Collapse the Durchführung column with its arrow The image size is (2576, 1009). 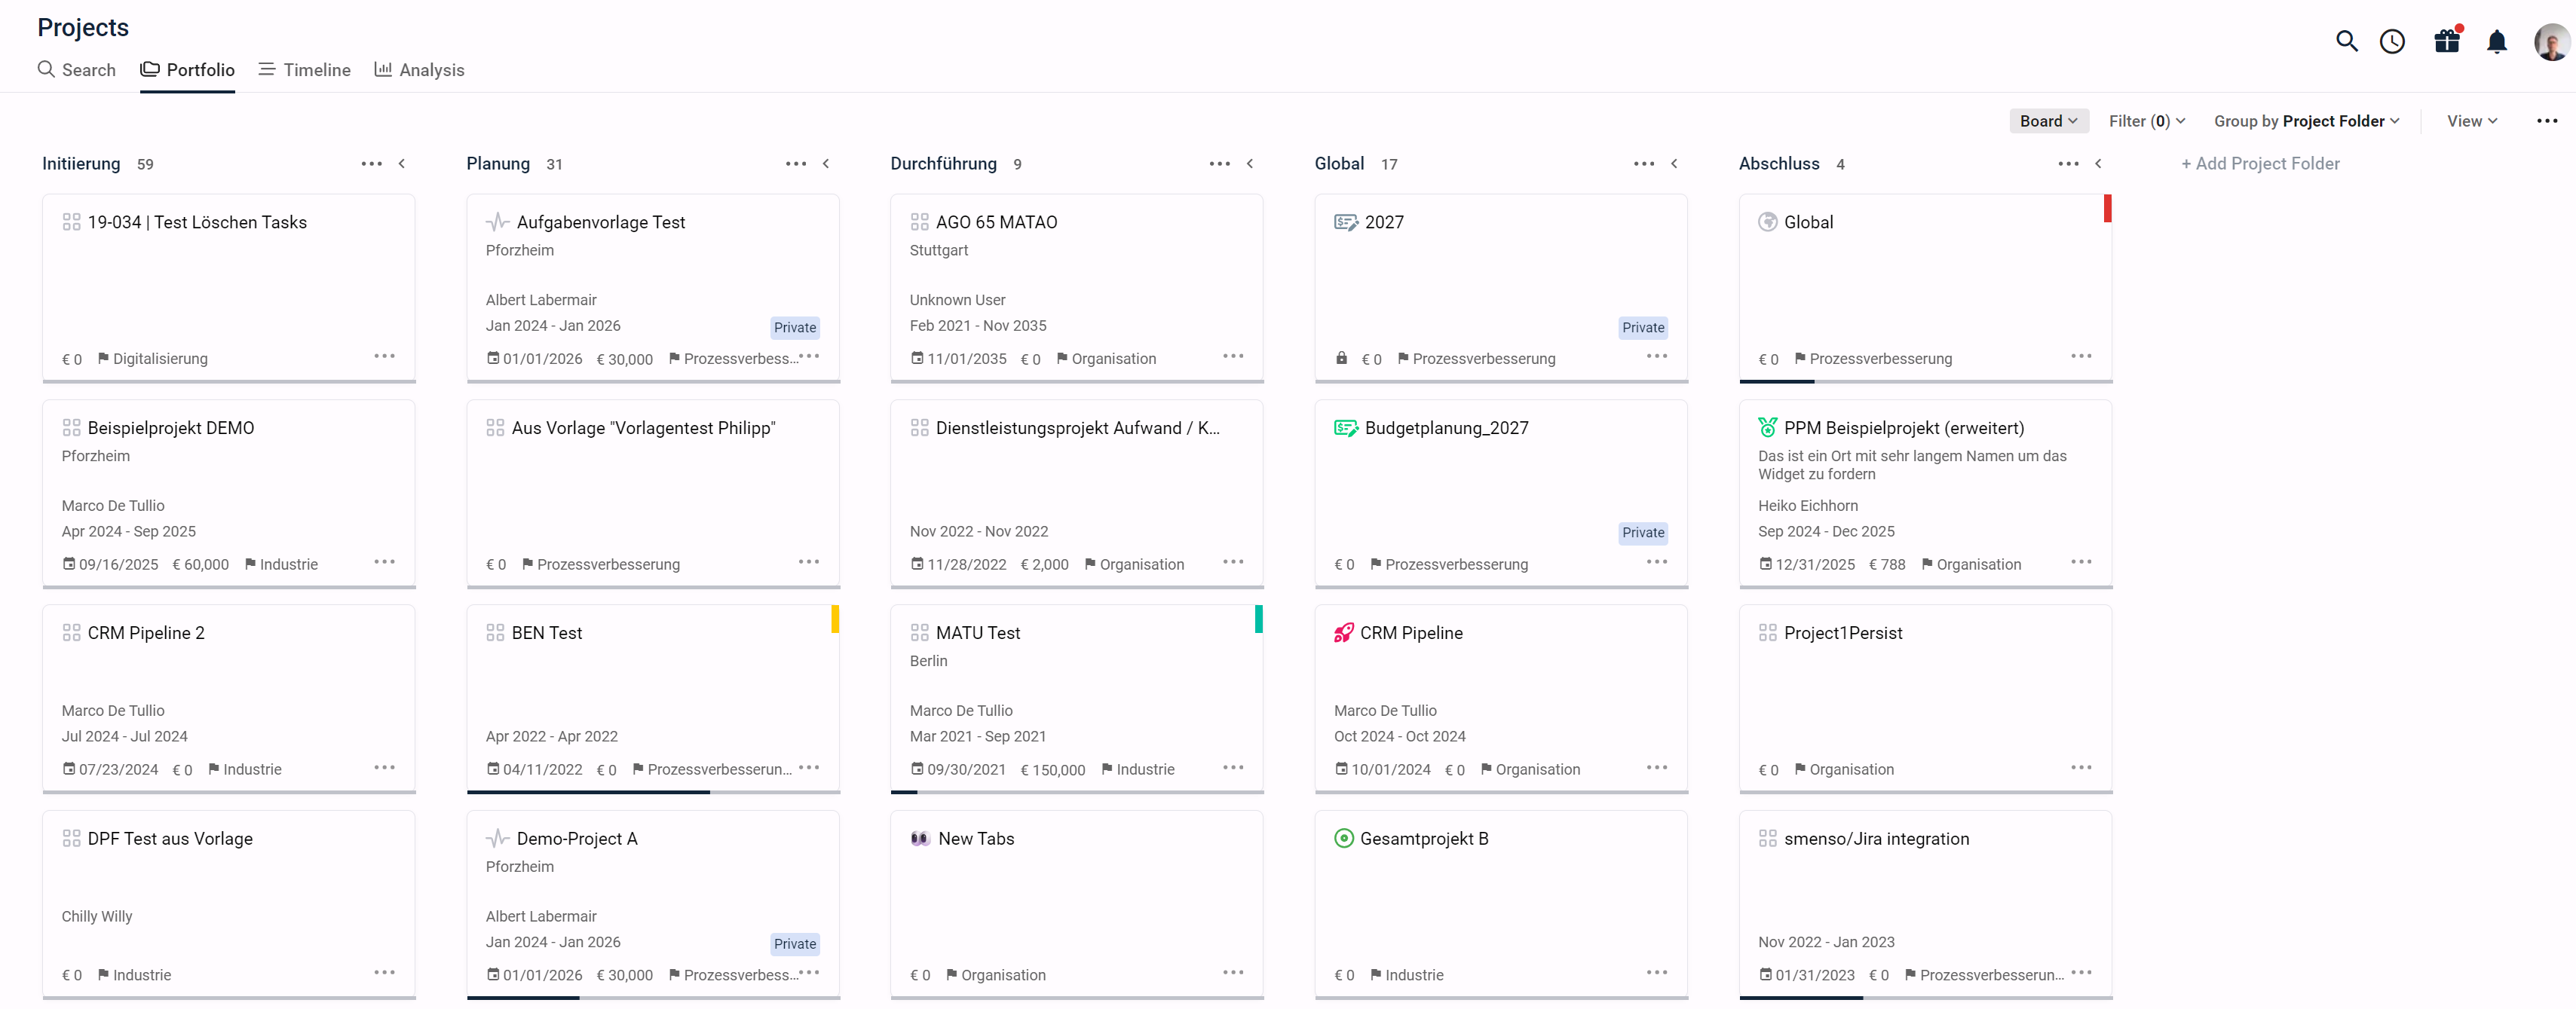[1250, 163]
